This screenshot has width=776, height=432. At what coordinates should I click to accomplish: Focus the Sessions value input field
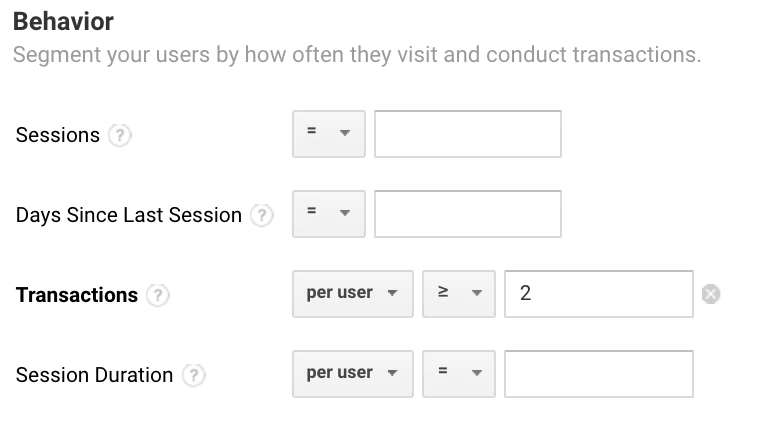pyautogui.click(x=467, y=134)
